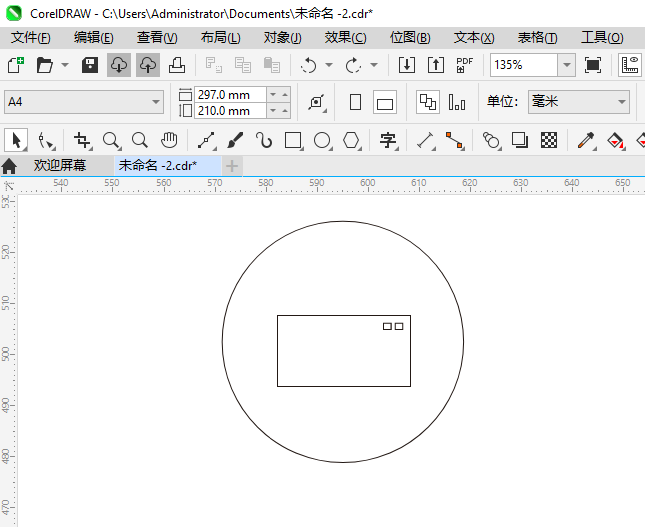The height and width of the screenshot is (527, 645).
Task: Select the Pan hand tool
Action: coord(169,140)
